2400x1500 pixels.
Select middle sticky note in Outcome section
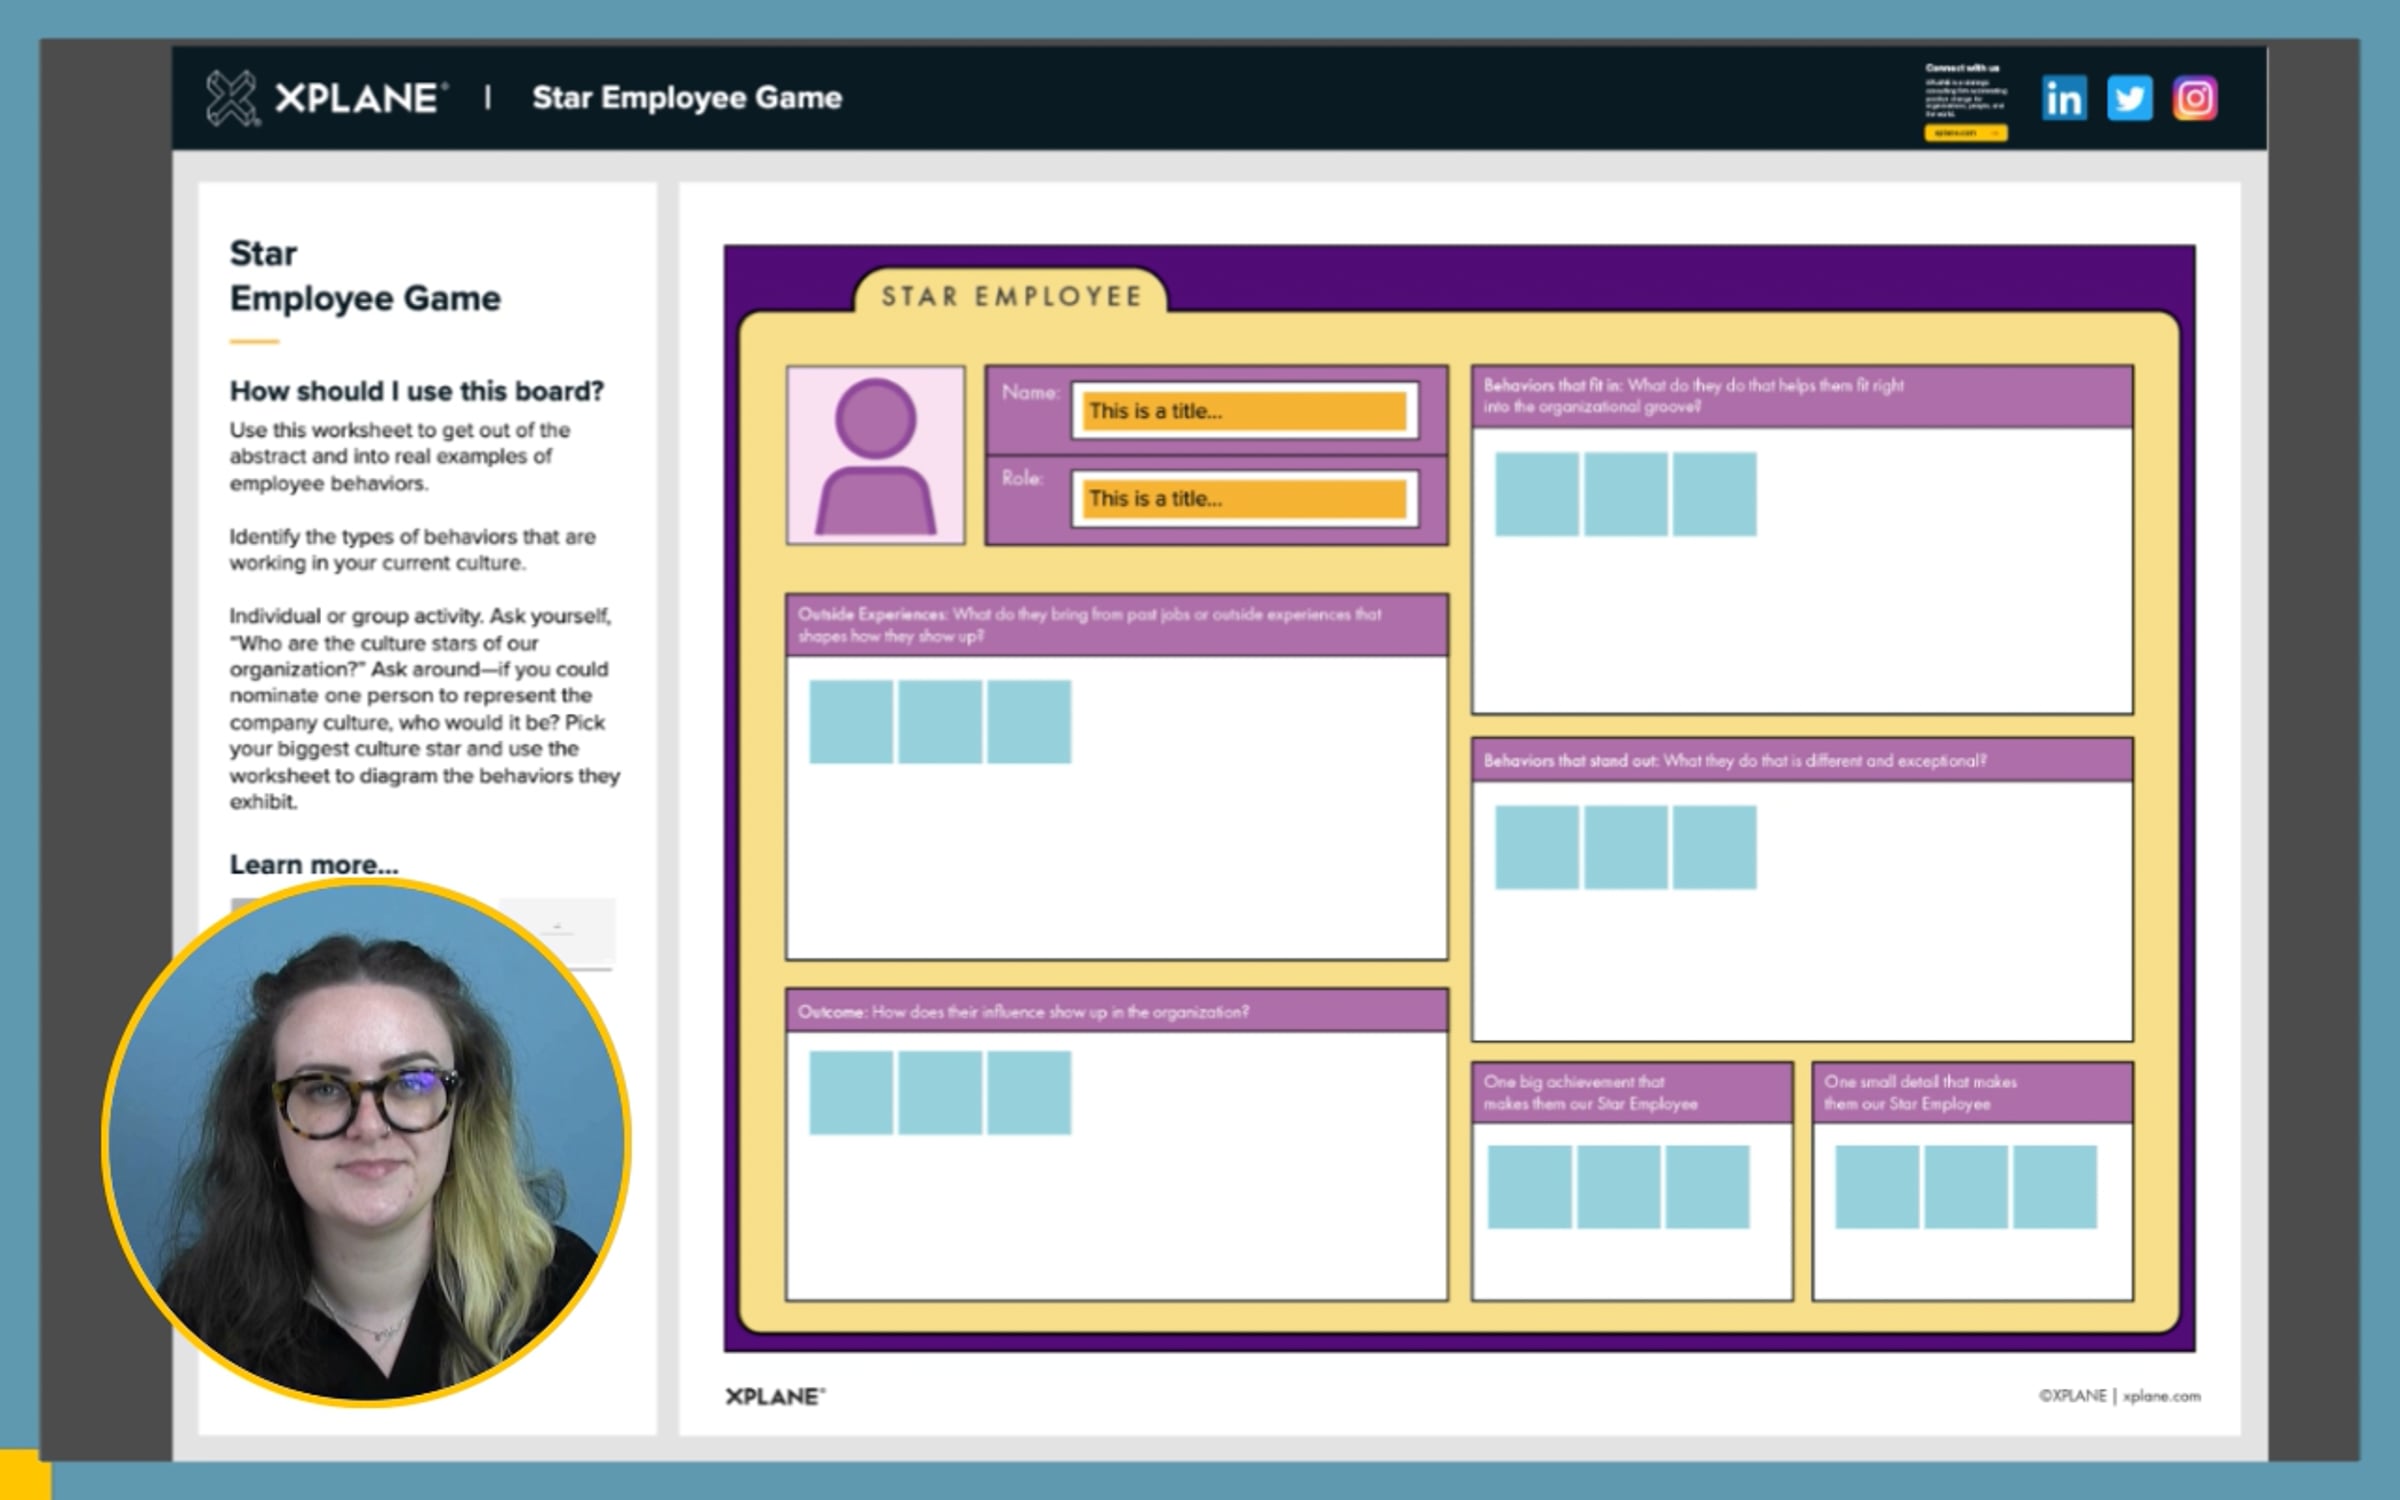(x=939, y=1092)
